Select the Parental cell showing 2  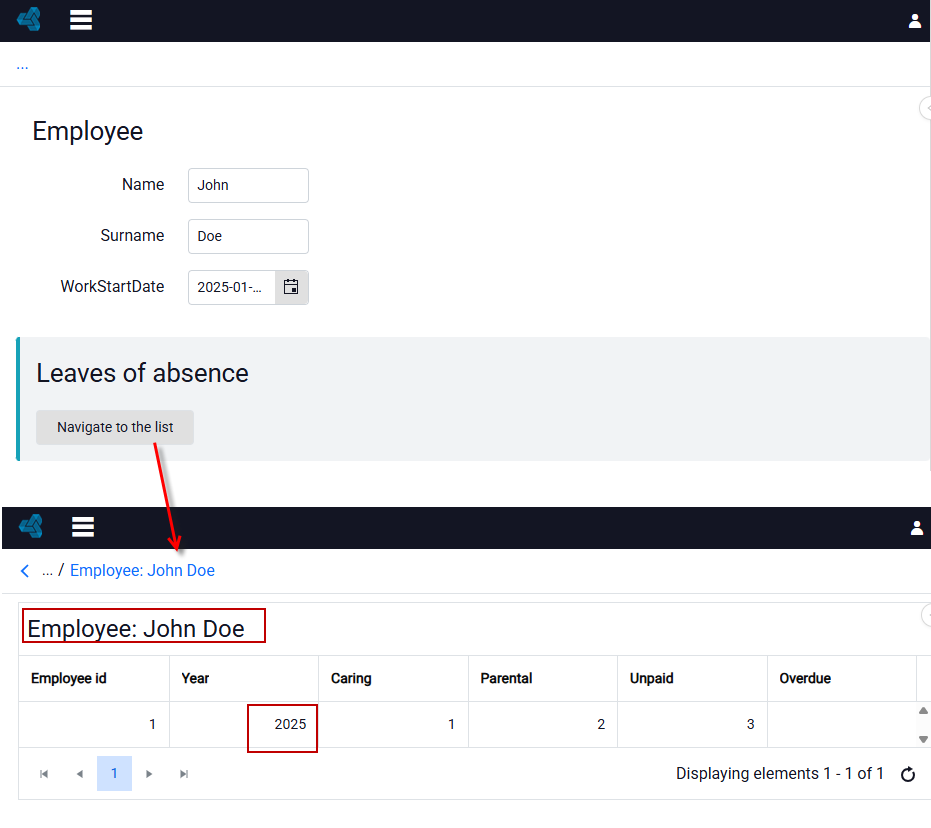(x=543, y=725)
